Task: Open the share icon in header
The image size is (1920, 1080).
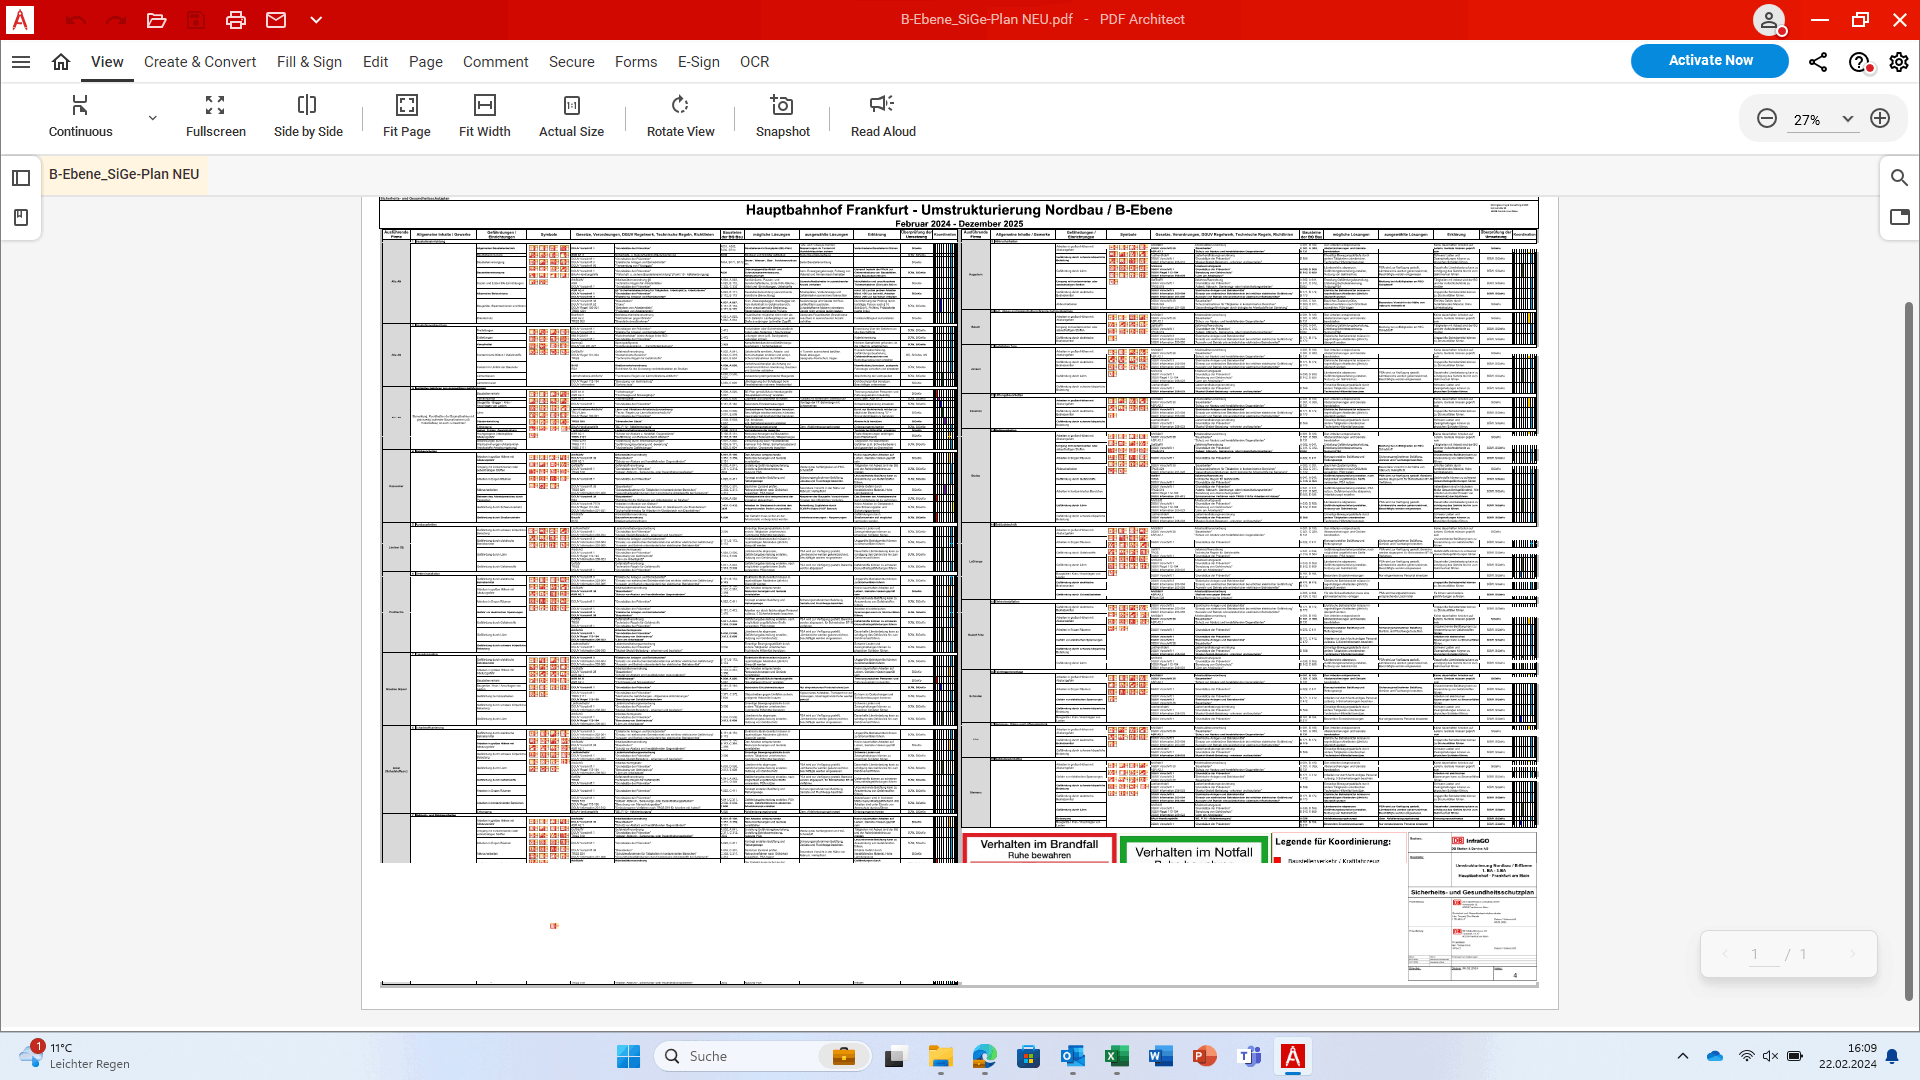Action: coord(1818,62)
